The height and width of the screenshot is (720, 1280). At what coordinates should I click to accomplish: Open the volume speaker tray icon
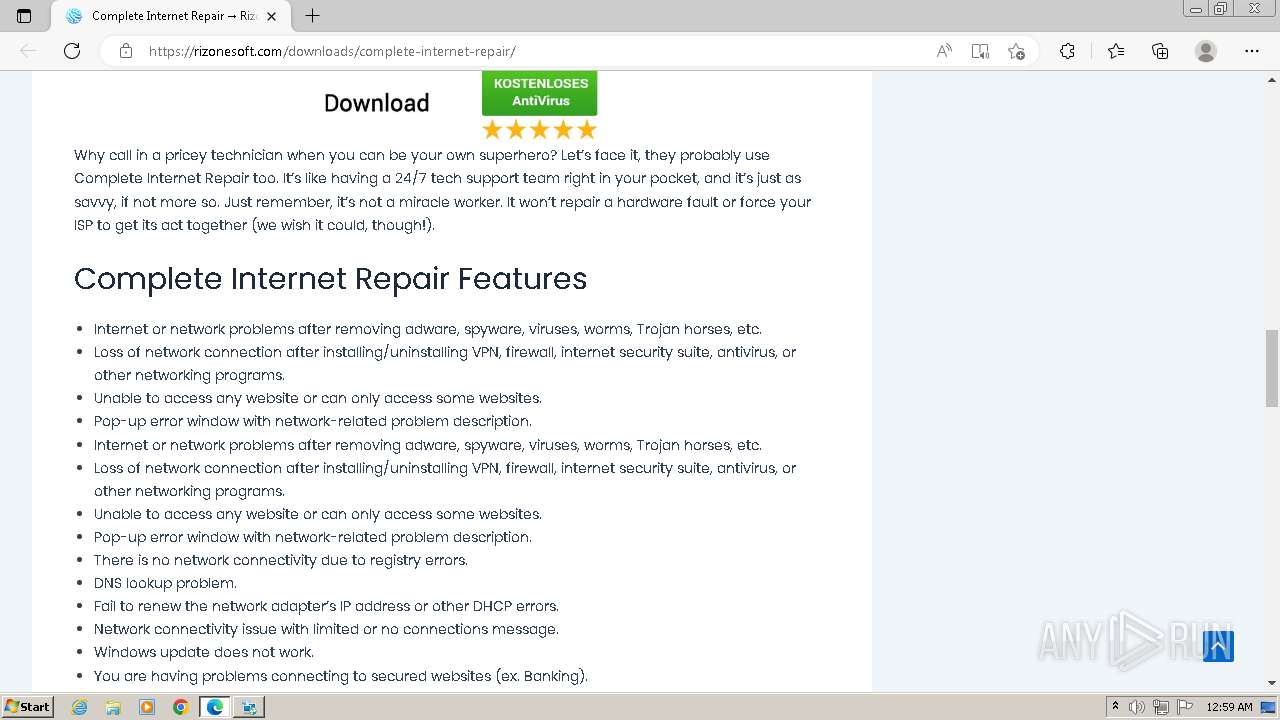click(1137, 707)
